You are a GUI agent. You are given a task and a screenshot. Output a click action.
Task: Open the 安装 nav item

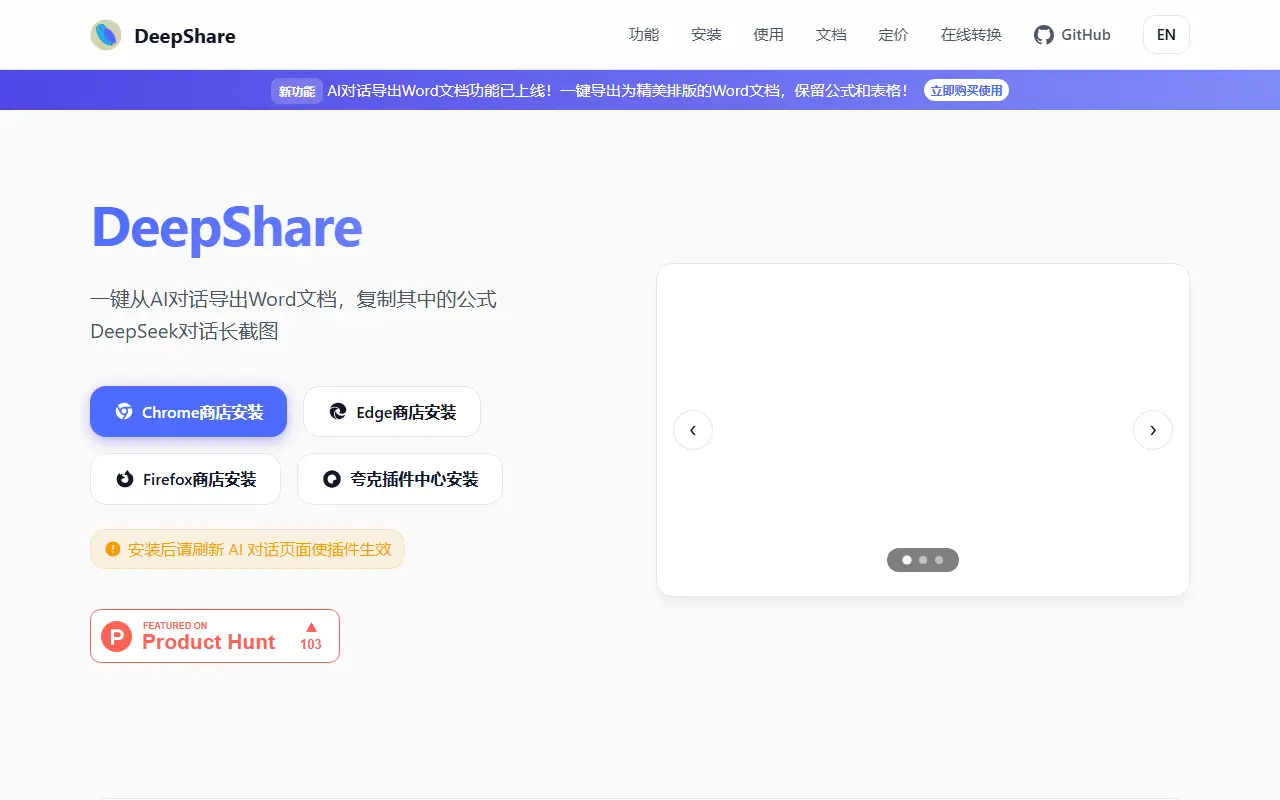[706, 35]
